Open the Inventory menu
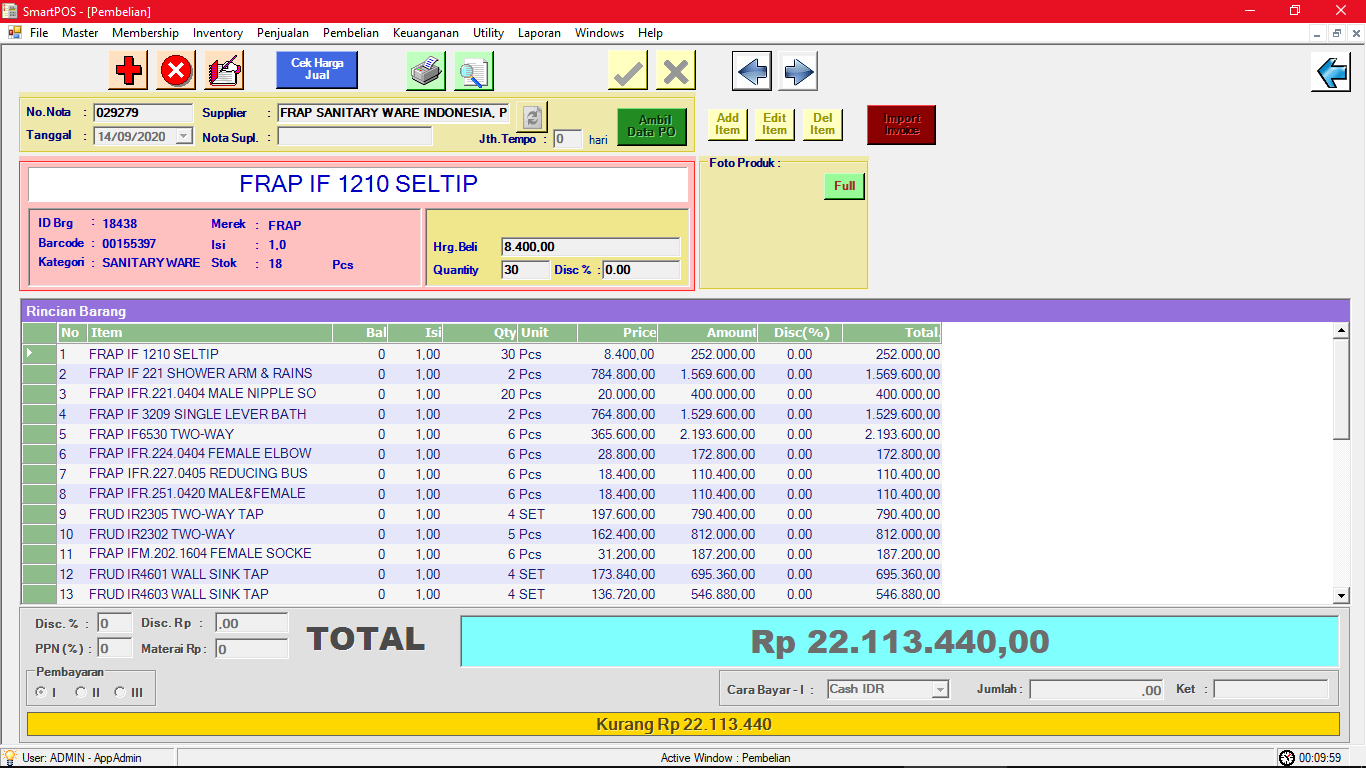The height and width of the screenshot is (768, 1366). point(218,33)
